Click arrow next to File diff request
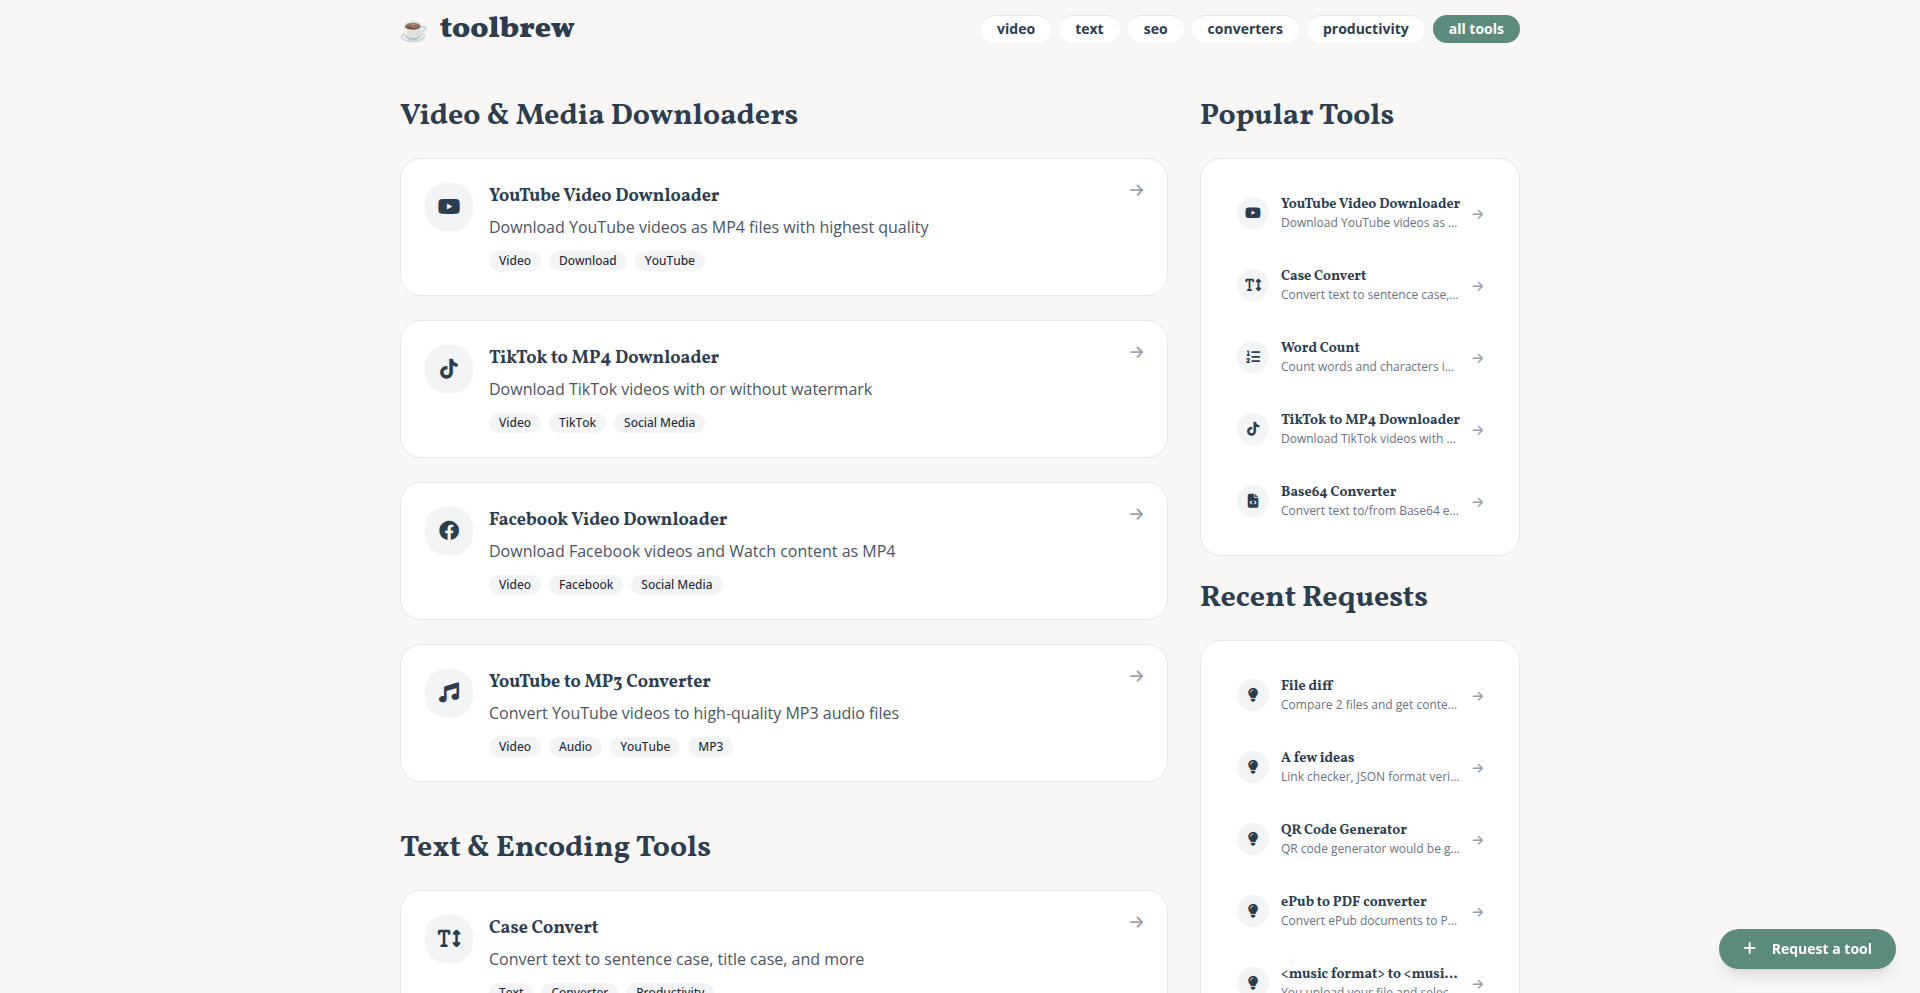Screen dimensions: 1920x993 1478,696
